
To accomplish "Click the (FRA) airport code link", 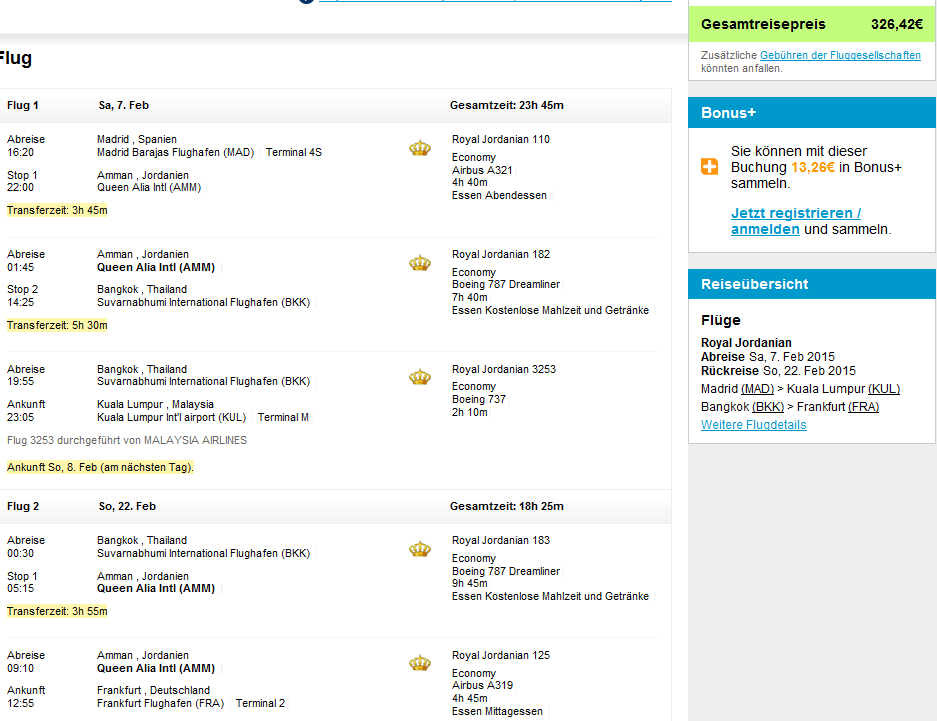I will (x=863, y=407).
